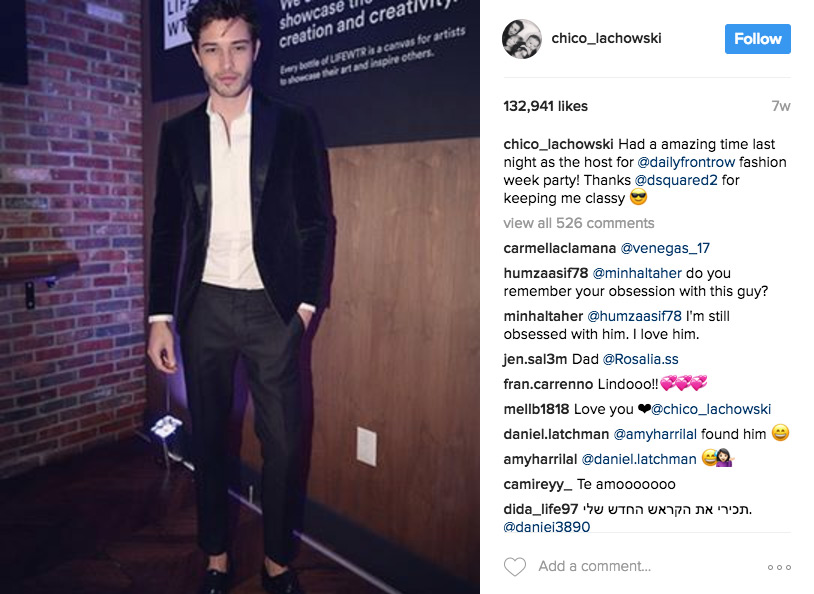The height and width of the screenshot is (594, 814).
Task: Click the Add a comment field
Action: (594, 566)
